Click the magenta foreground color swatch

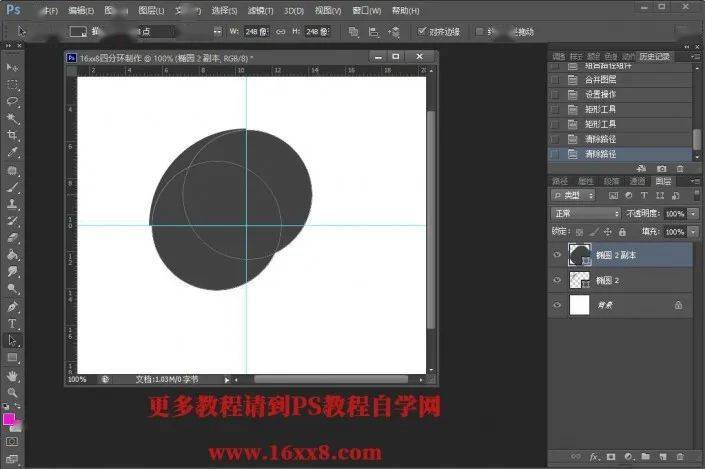(x=8, y=419)
